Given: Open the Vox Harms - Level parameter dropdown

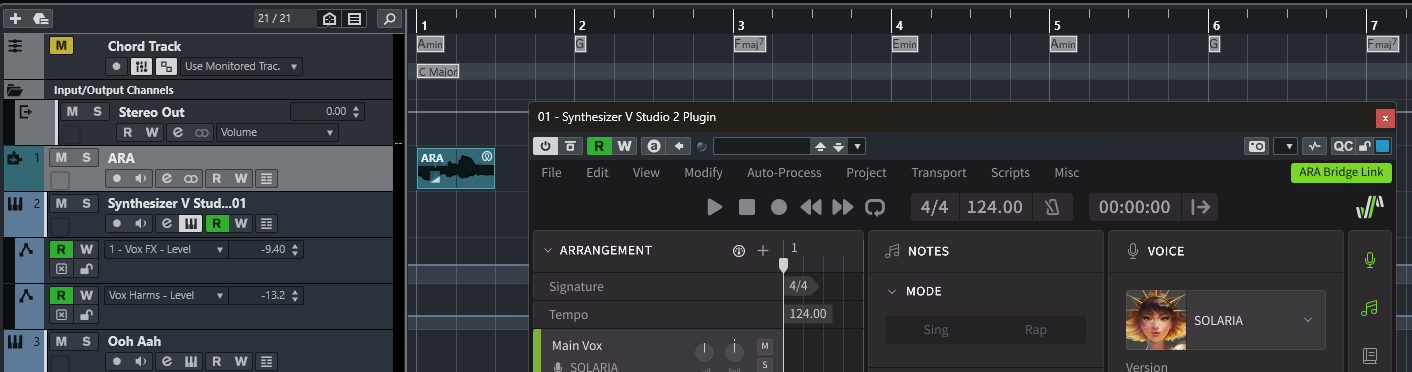Looking at the screenshot, I should pyautogui.click(x=166, y=295).
